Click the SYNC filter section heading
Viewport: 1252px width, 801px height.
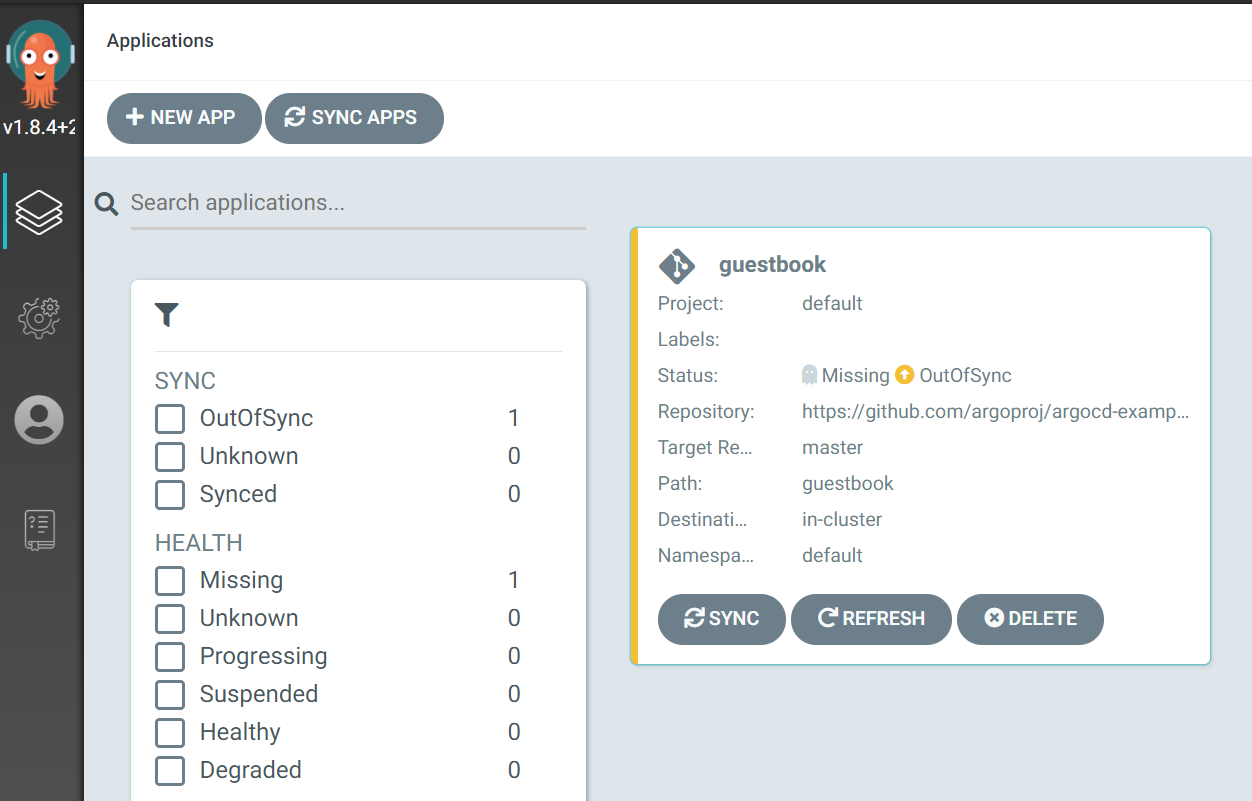185,381
